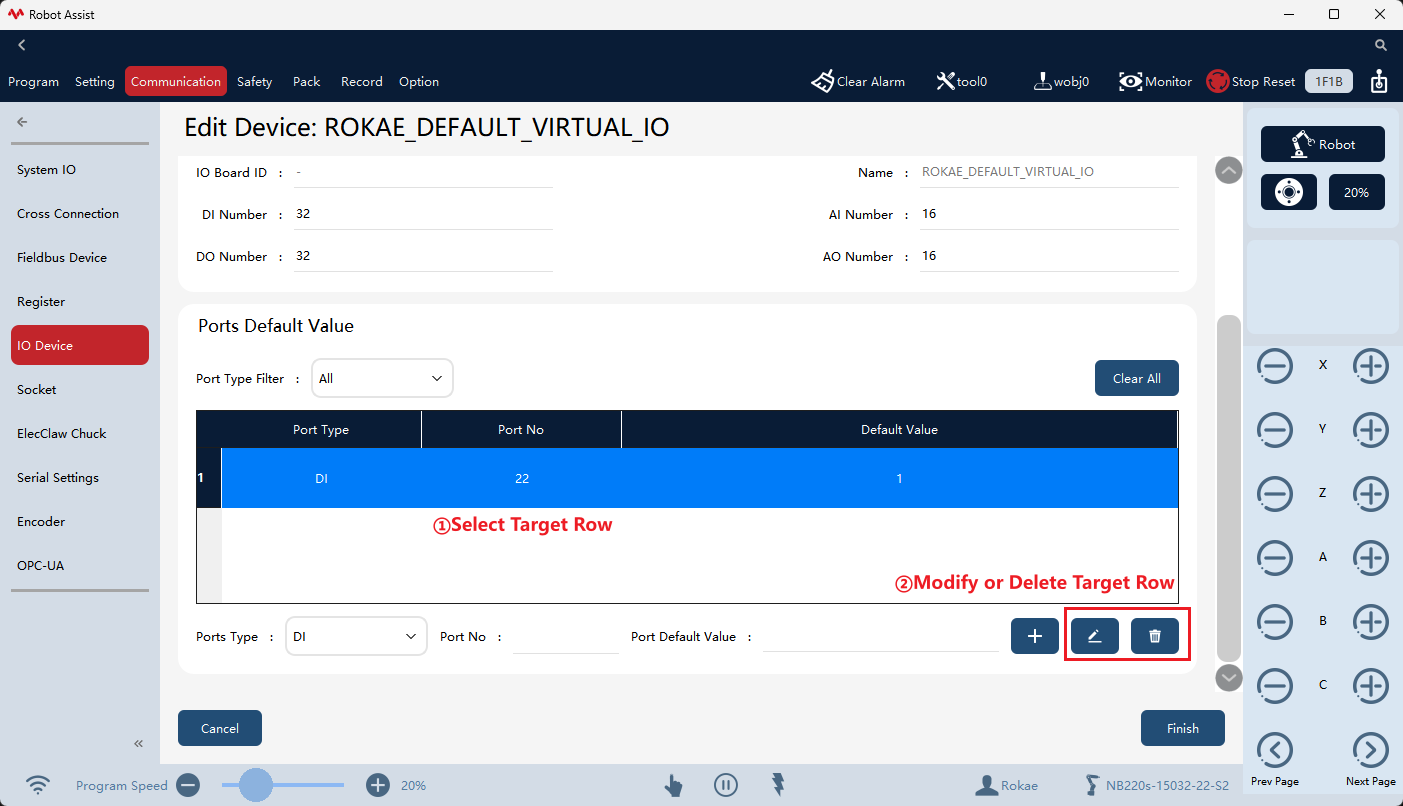The width and height of the screenshot is (1403, 806).
Task: Click the jog joystick mode icon
Action: [x=1289, y=192]
